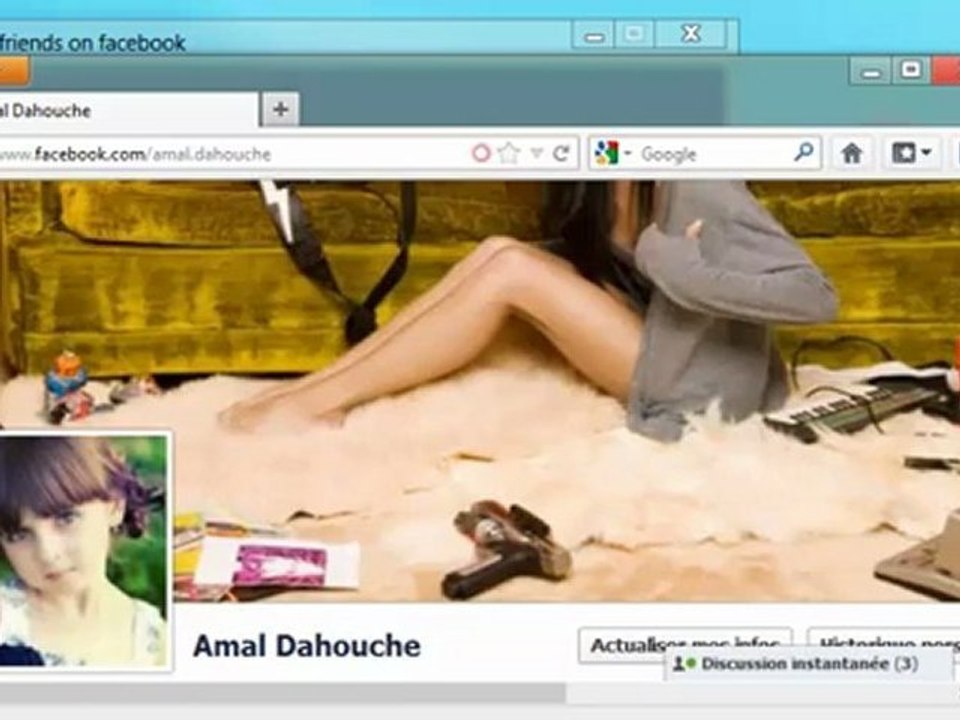Open the orange Firefox menu button
The width and height of the screenshot is (960, 720).
(13, 71)
